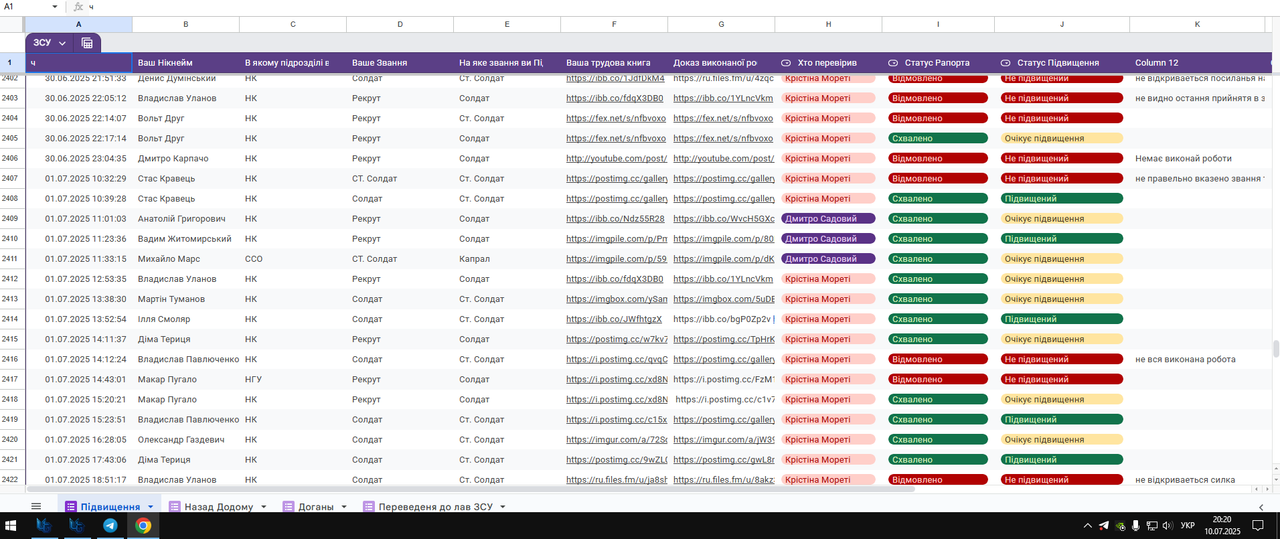Switch to the Назад Додому sheet tab

[218, 507]
